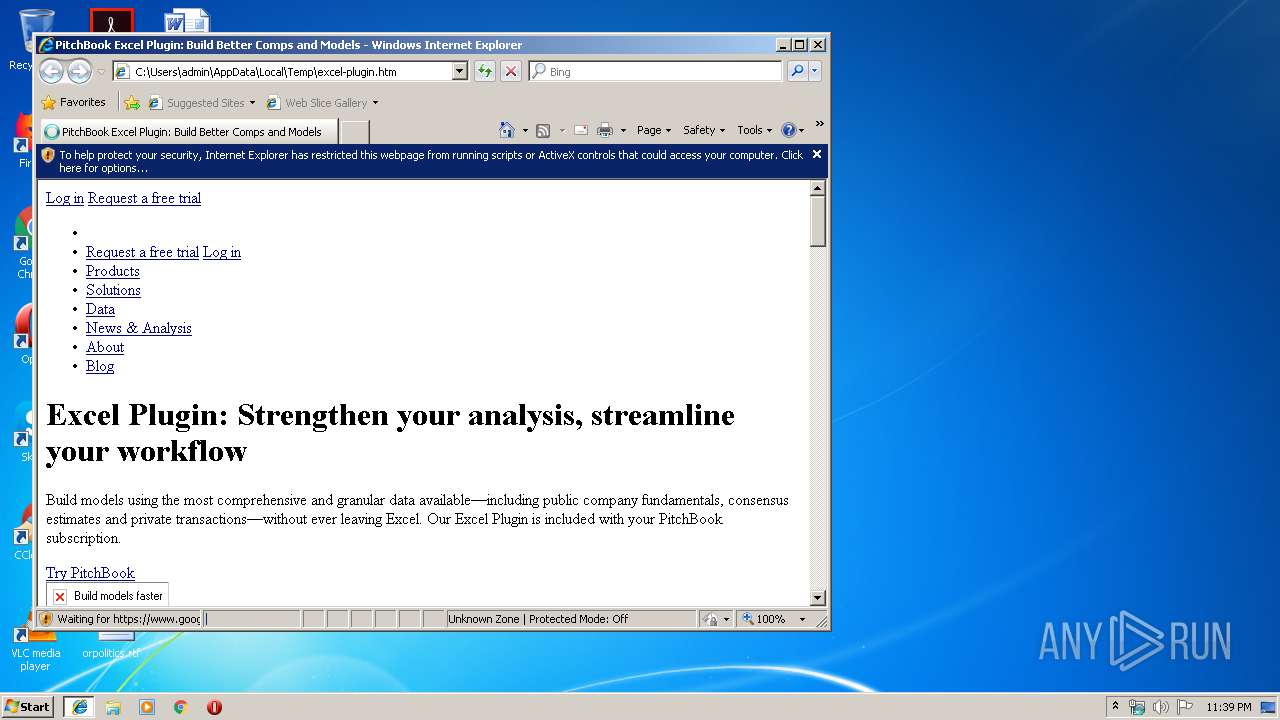Click the Print icon

coord(605,130)
